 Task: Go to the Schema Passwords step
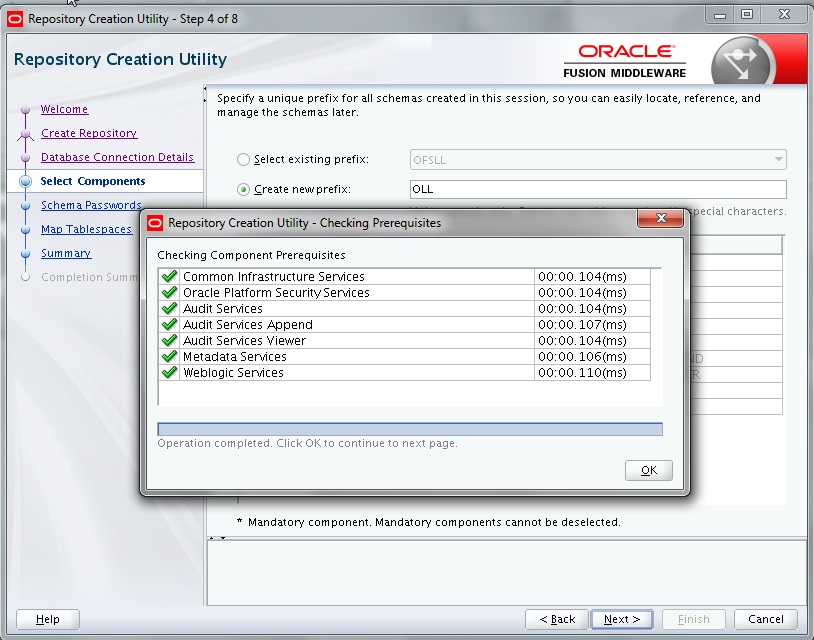[91, 205]
